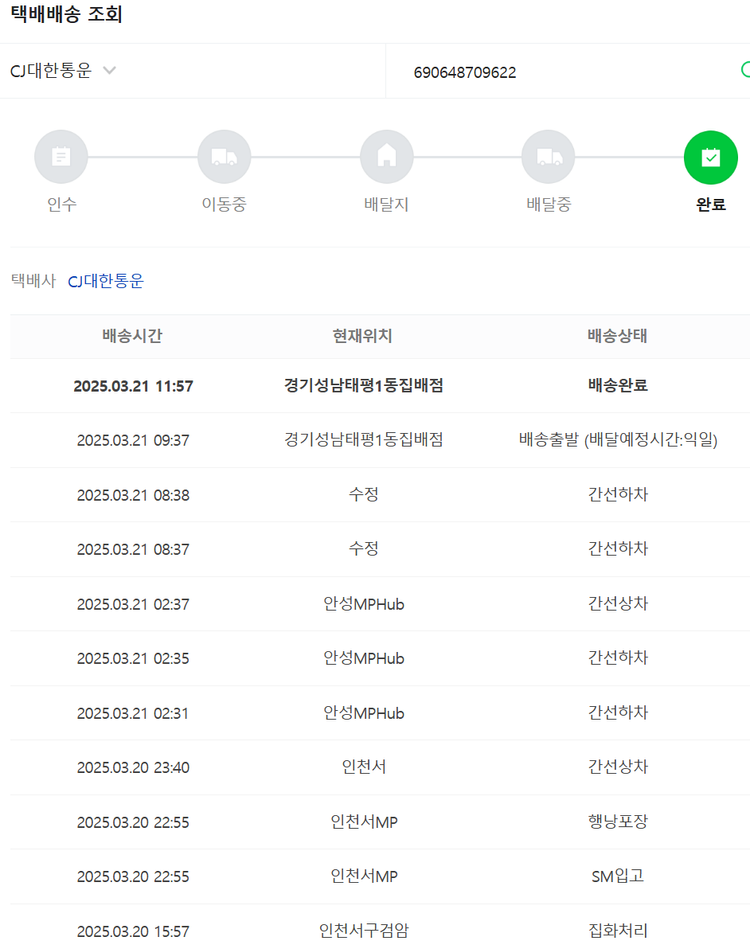This screenshot has width=750, height=952.
Task: Click the 인수 pickup step icon
Action: pos(61,157)
